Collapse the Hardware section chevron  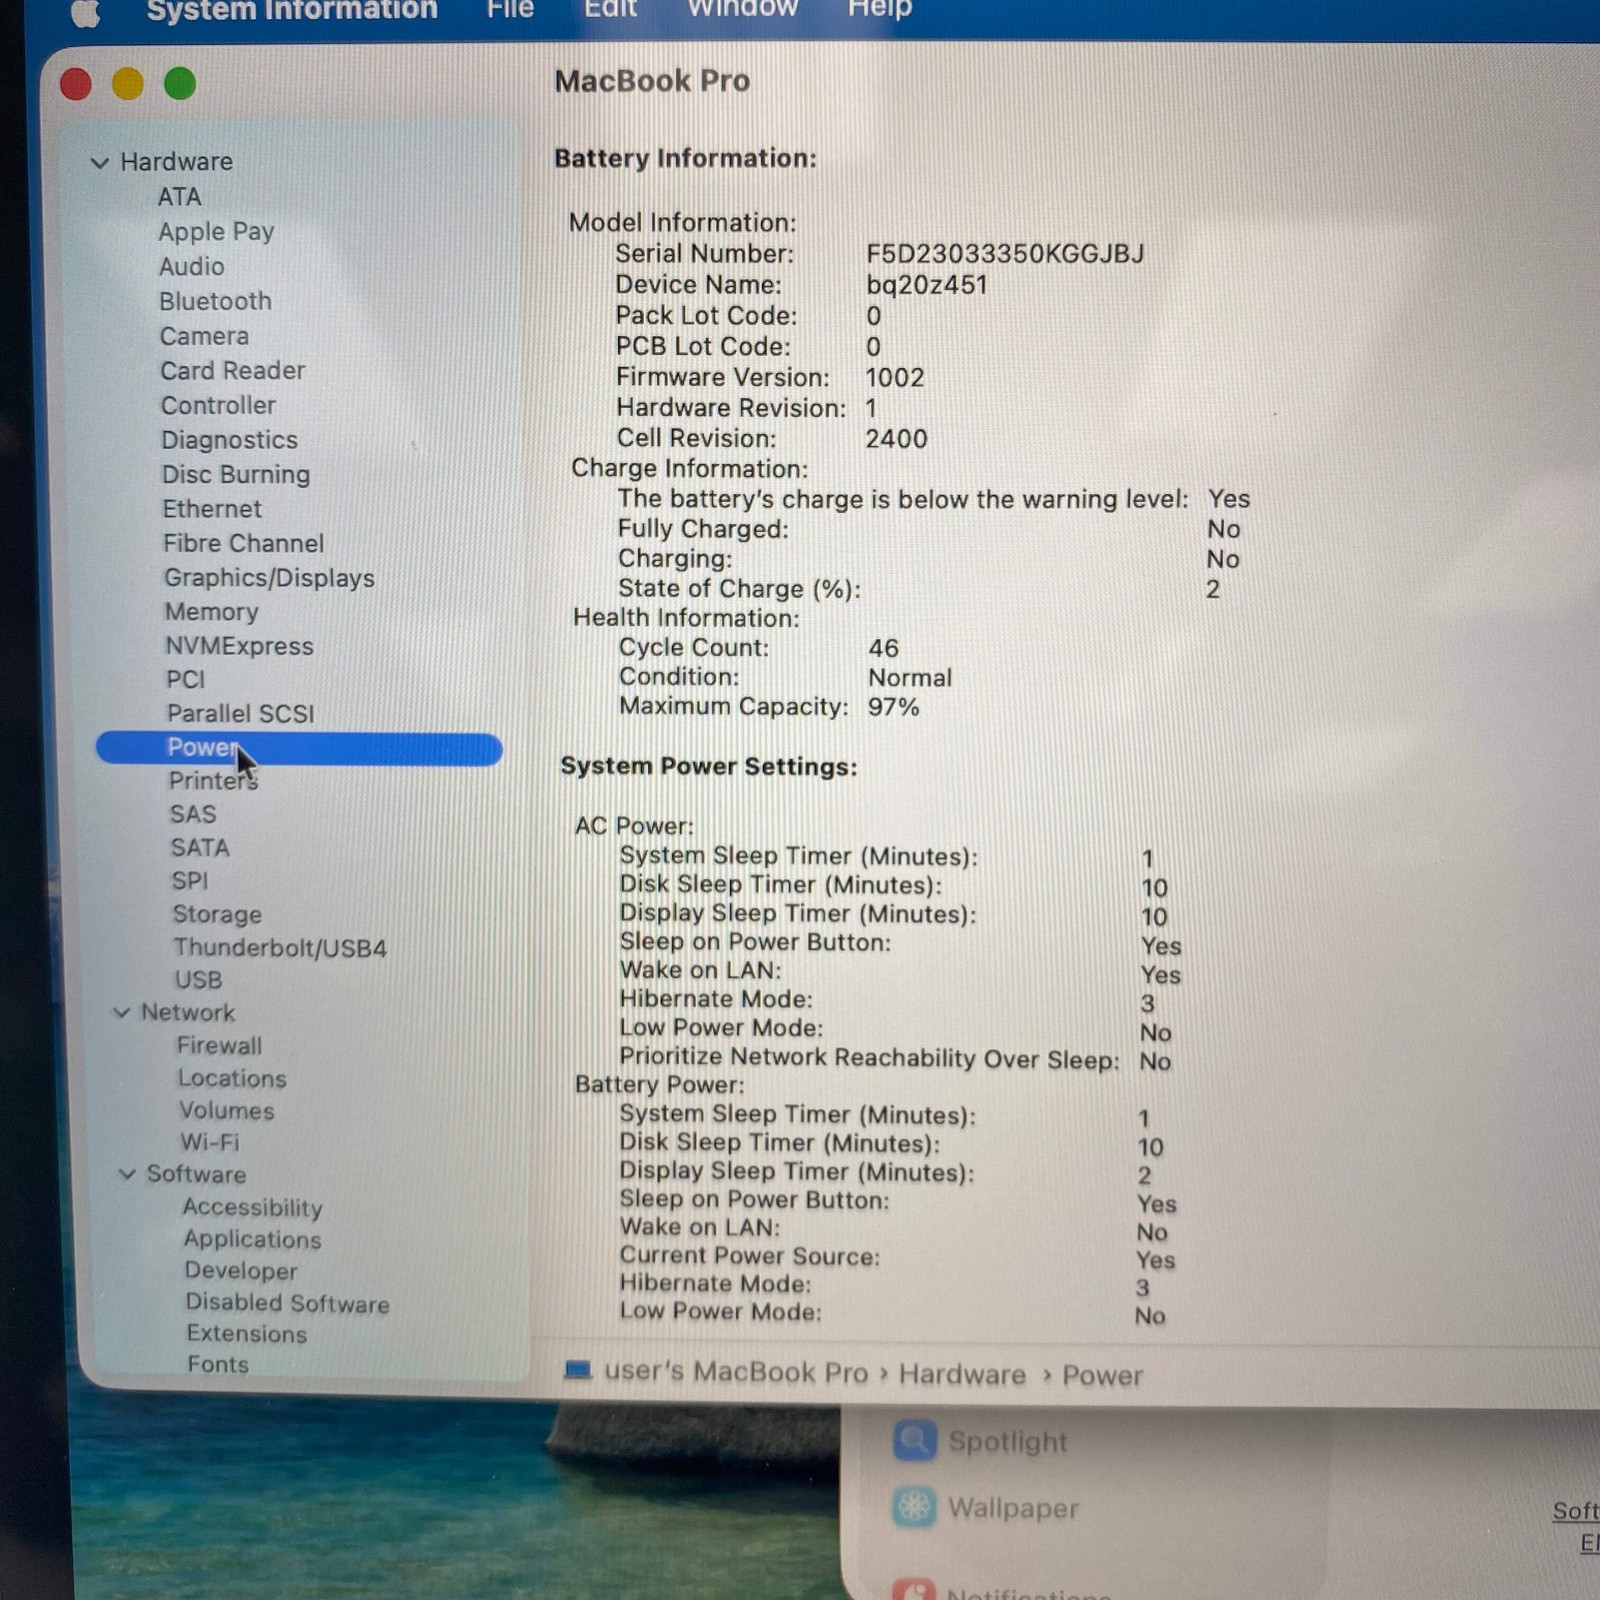(100, 162)
